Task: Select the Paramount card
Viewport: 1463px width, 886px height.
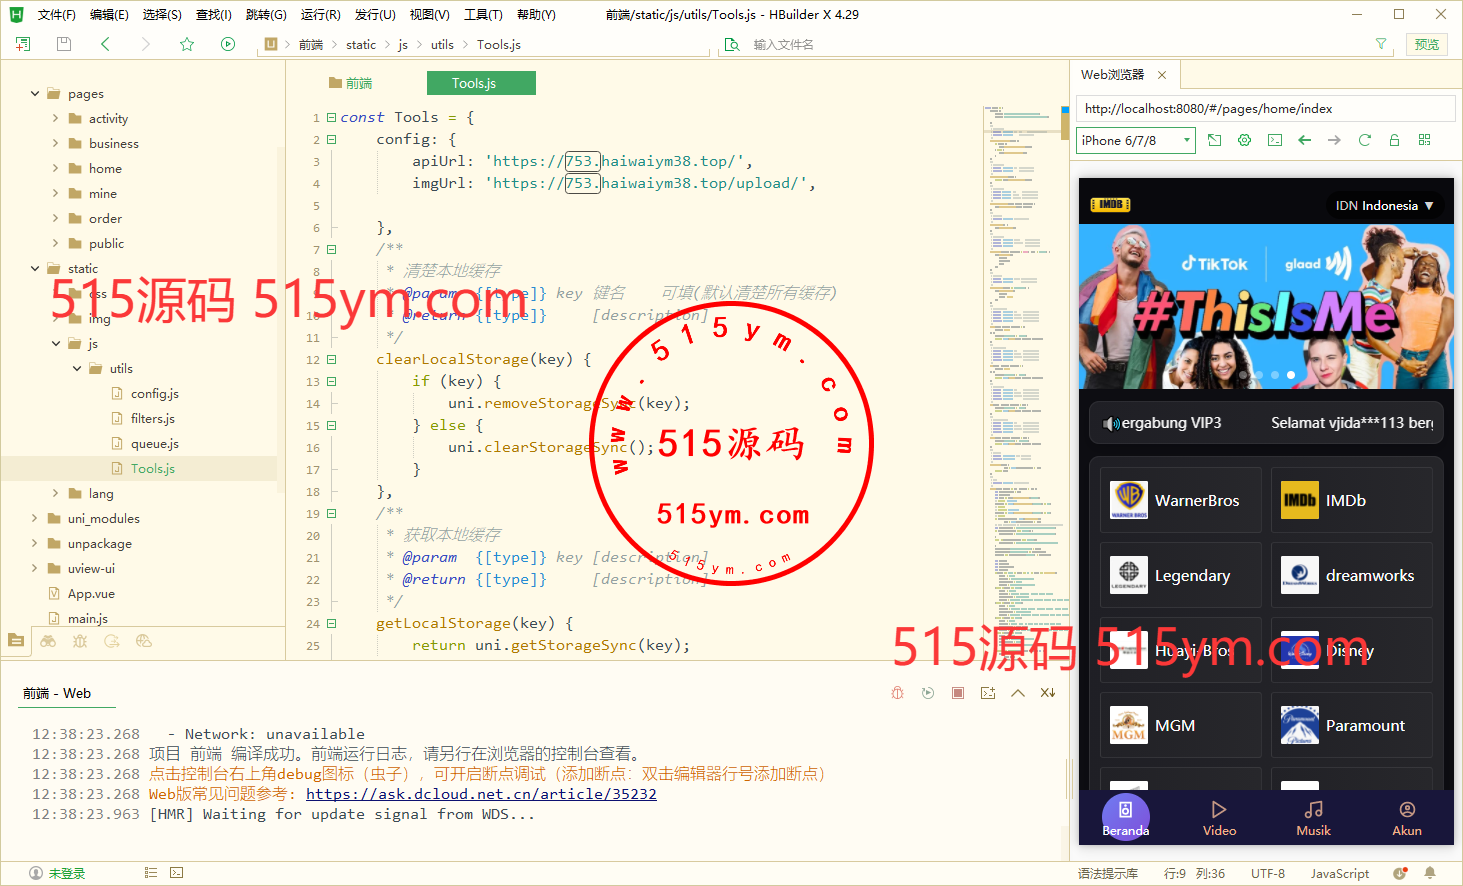Action: coord(1352,725)
